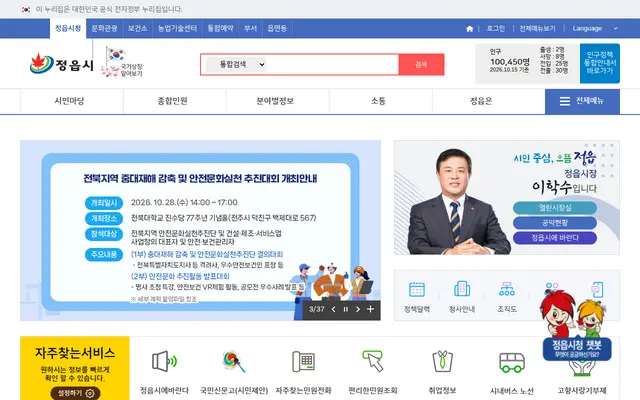Screen dimensions: 640x400
Task: Open 인구정책 통합안내서 바로가기 button
Action: click(600, 63)
